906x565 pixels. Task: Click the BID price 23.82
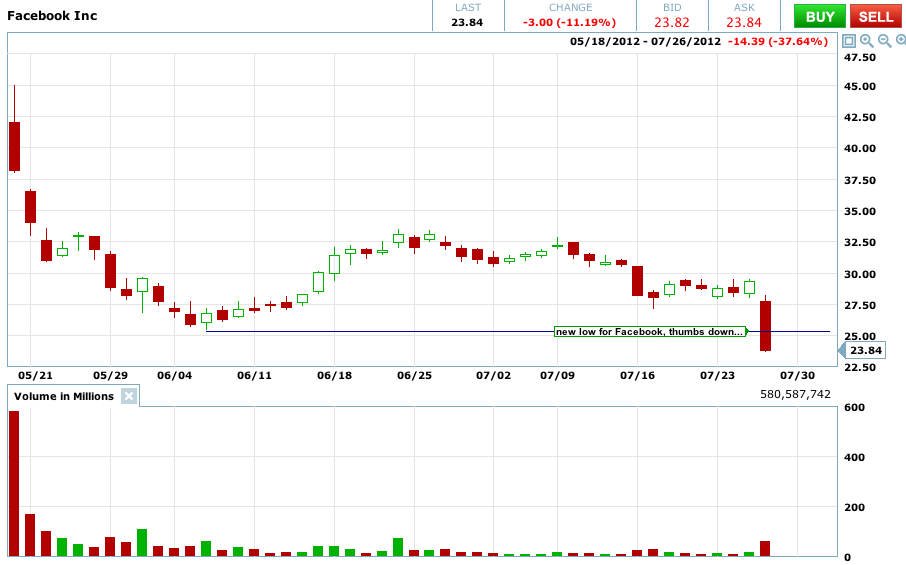671,23
